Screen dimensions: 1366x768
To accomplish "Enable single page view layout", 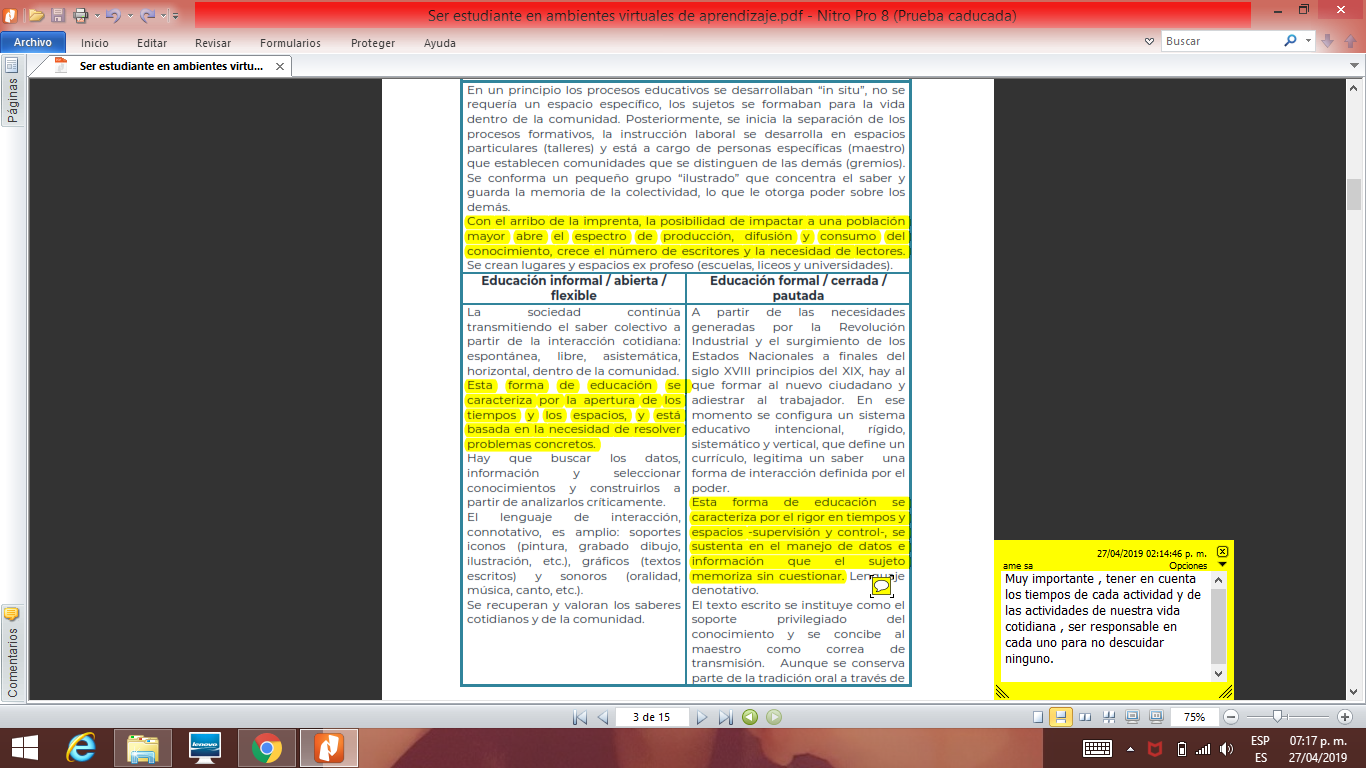I will [x=1038, y=717].
